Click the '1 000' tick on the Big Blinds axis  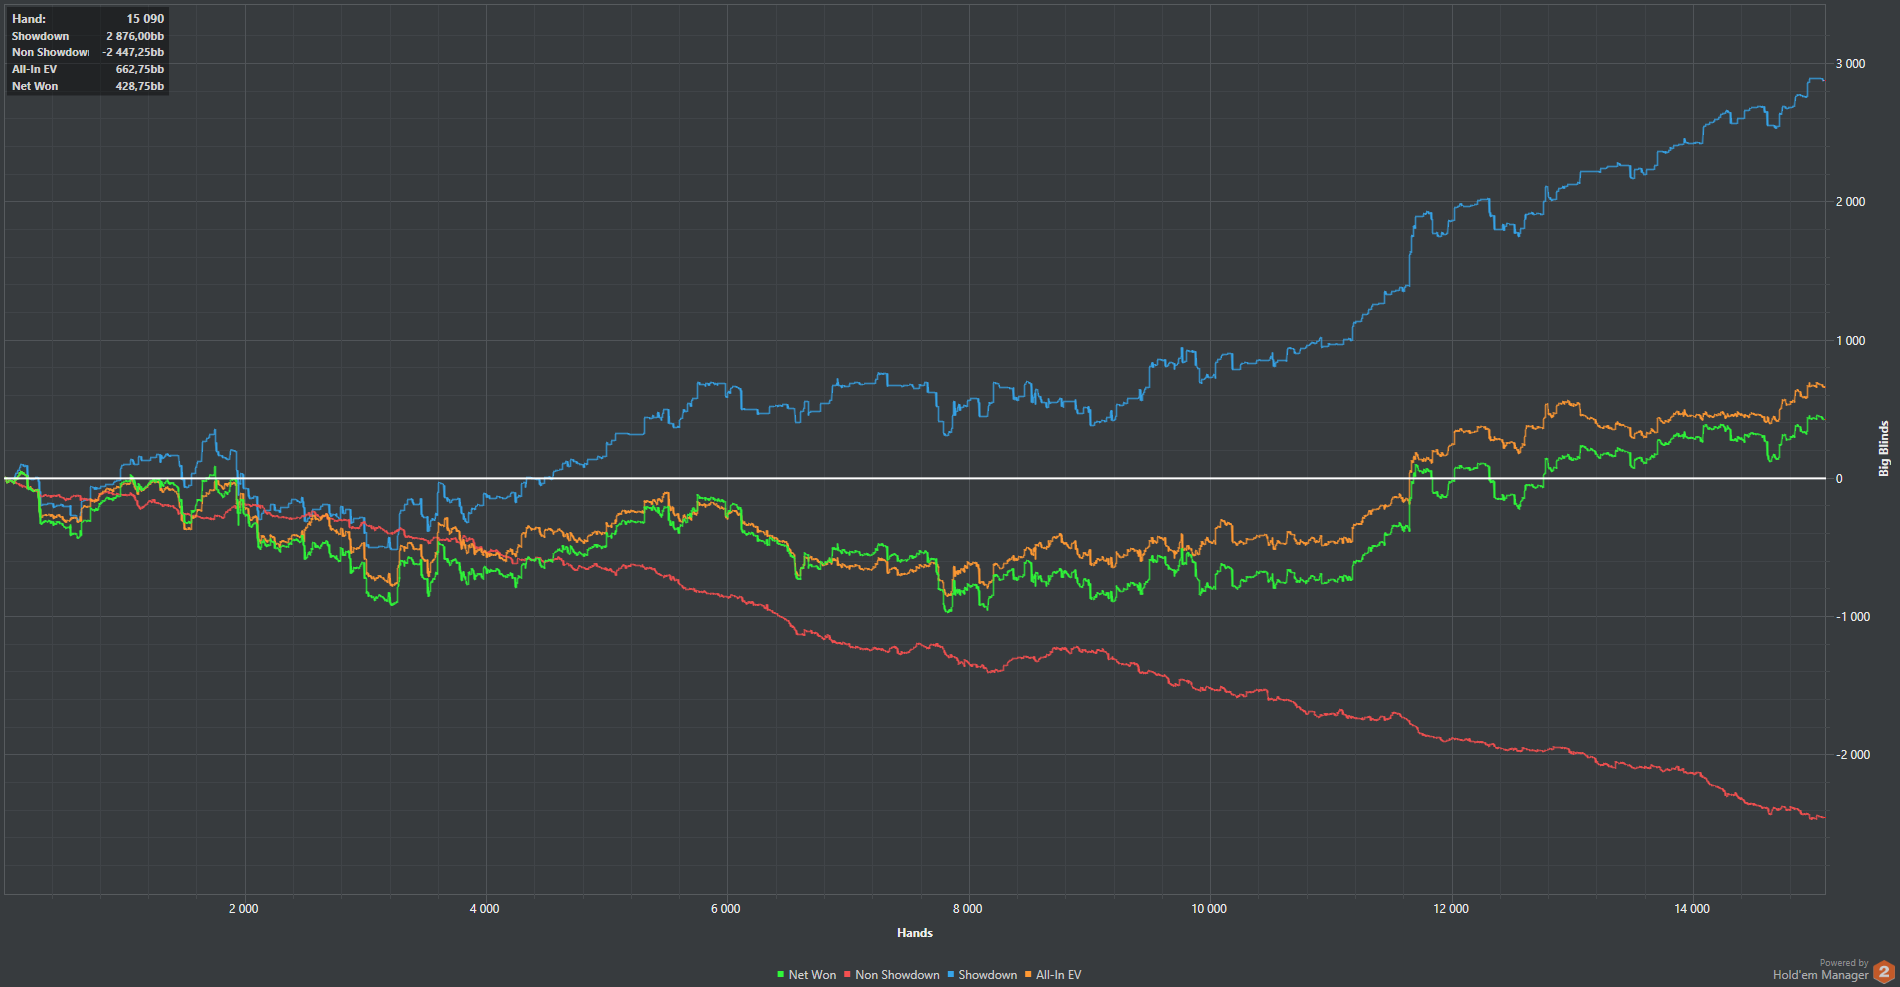1850,341
